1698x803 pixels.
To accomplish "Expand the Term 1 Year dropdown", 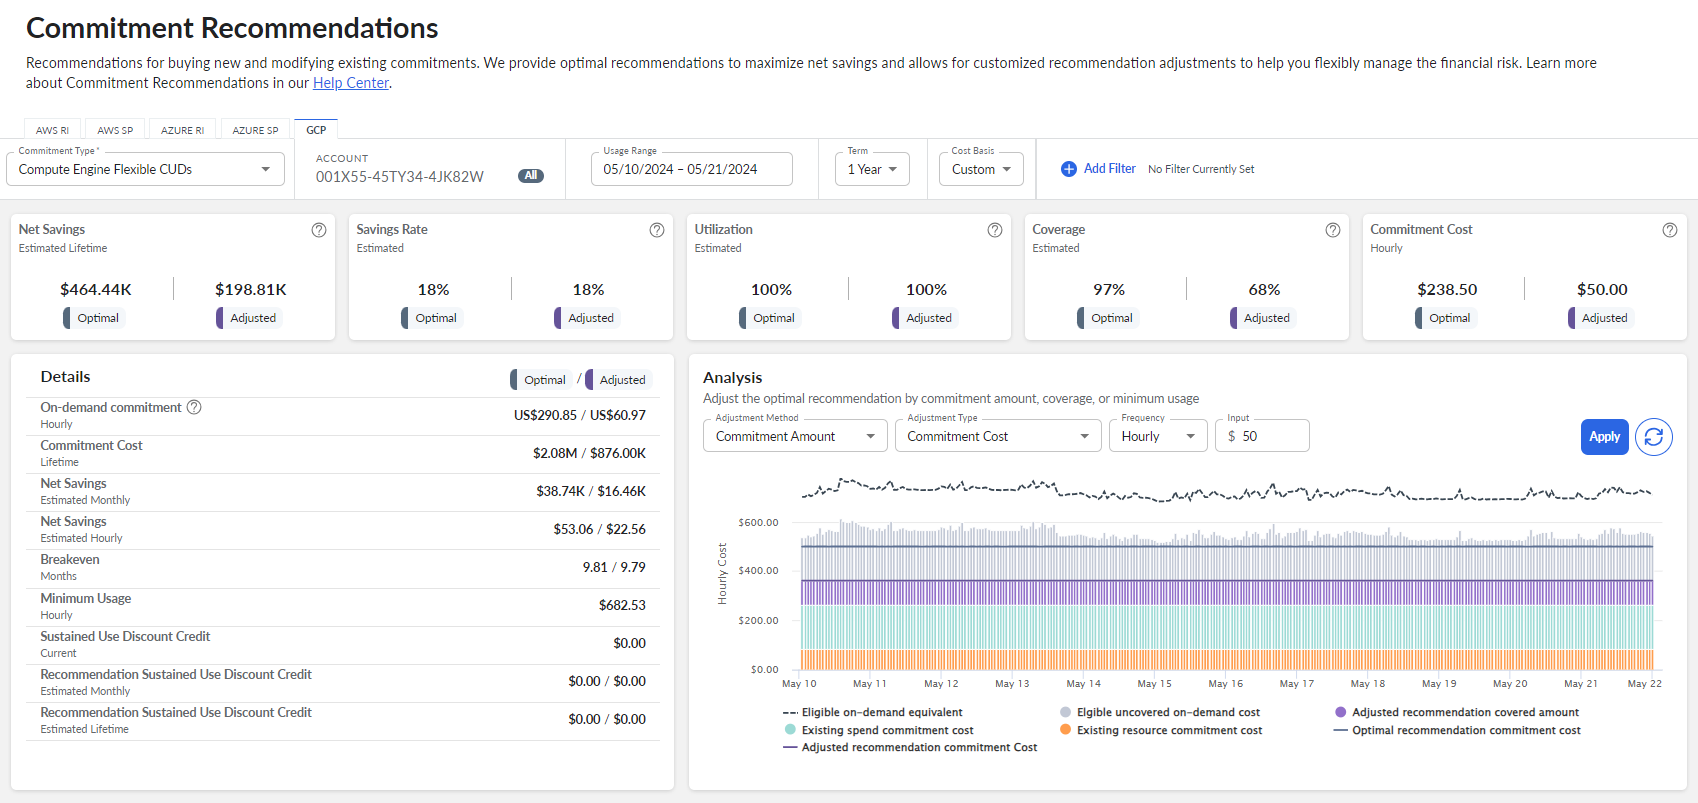I will tap(872, 170).
